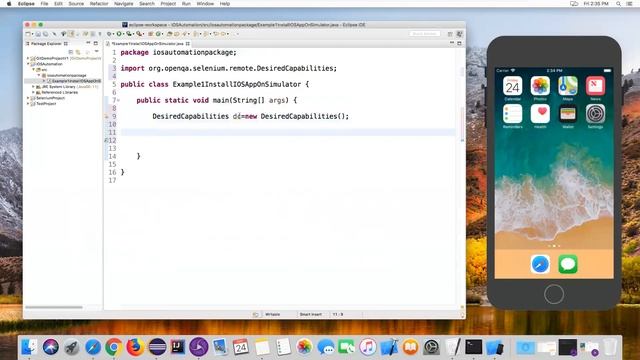Open Reminders app on the iPhone simulator

pos(512,114)
